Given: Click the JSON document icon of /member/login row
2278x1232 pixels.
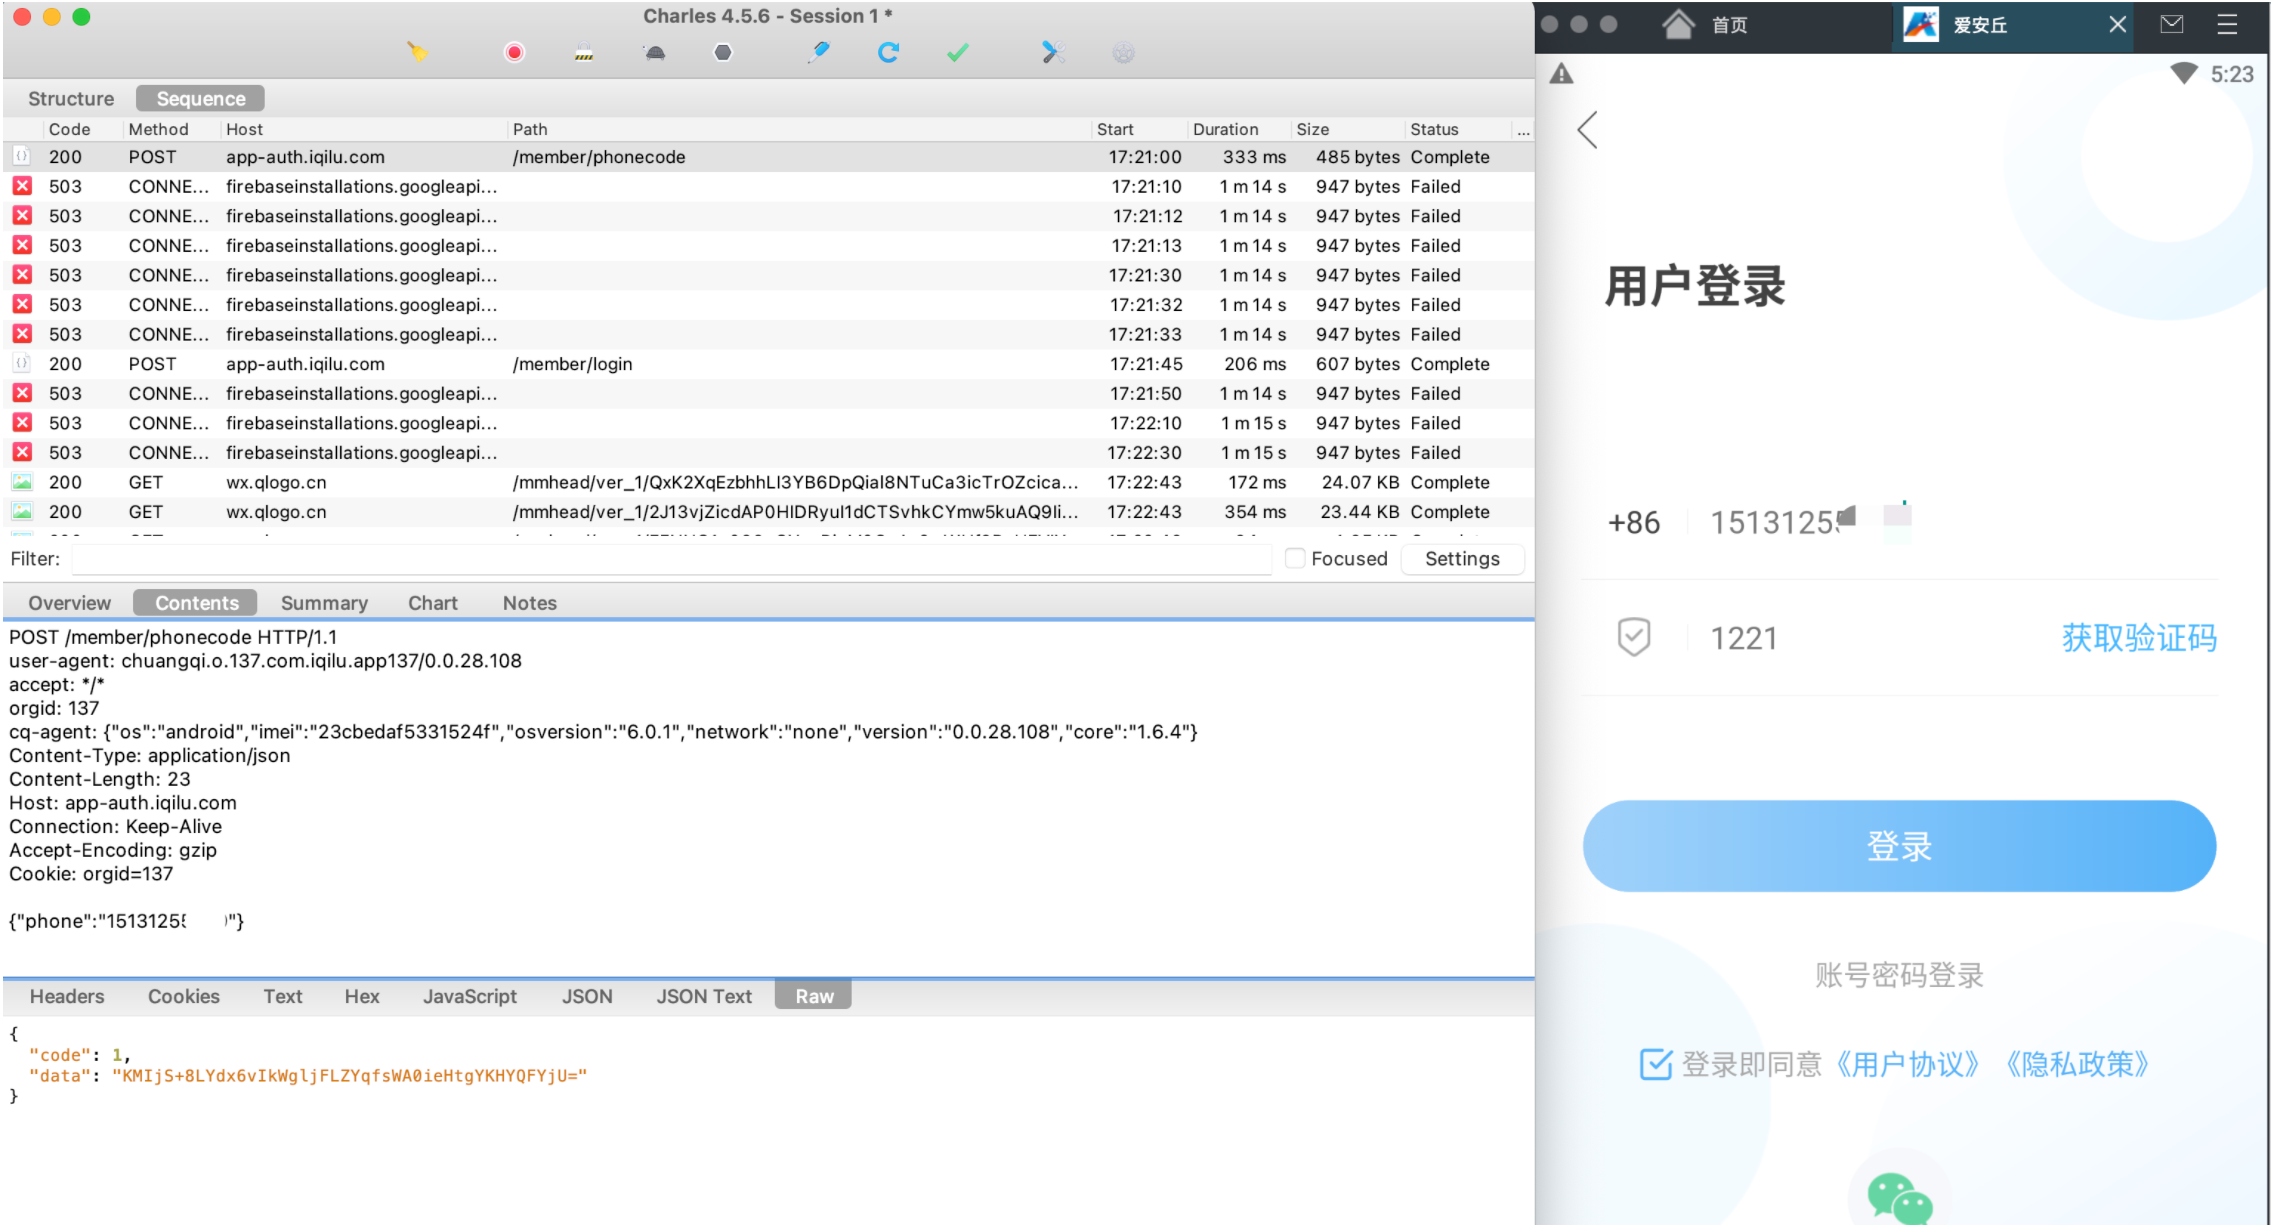Looking at the screenshot, I should (21, 364).
